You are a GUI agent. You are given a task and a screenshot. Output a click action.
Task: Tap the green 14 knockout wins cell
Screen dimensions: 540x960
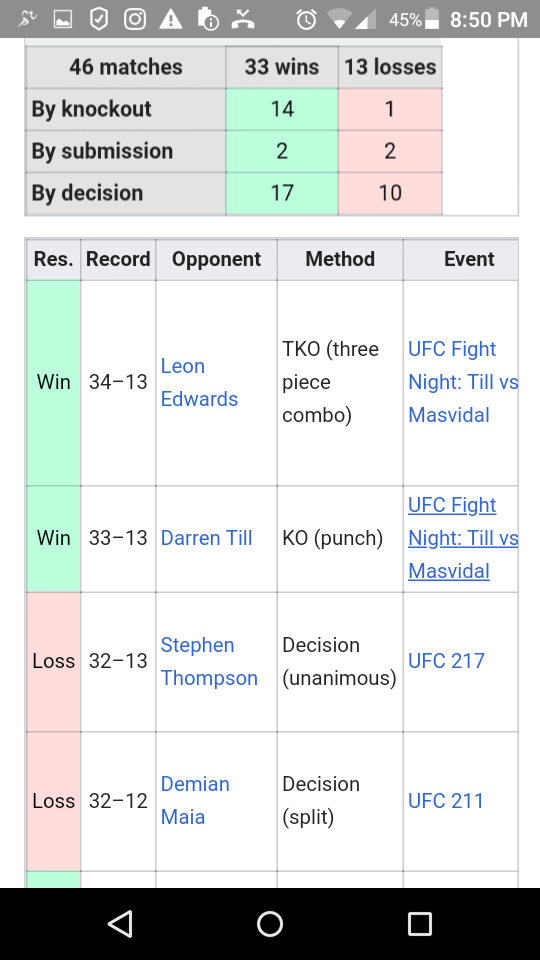coord(282,109)
